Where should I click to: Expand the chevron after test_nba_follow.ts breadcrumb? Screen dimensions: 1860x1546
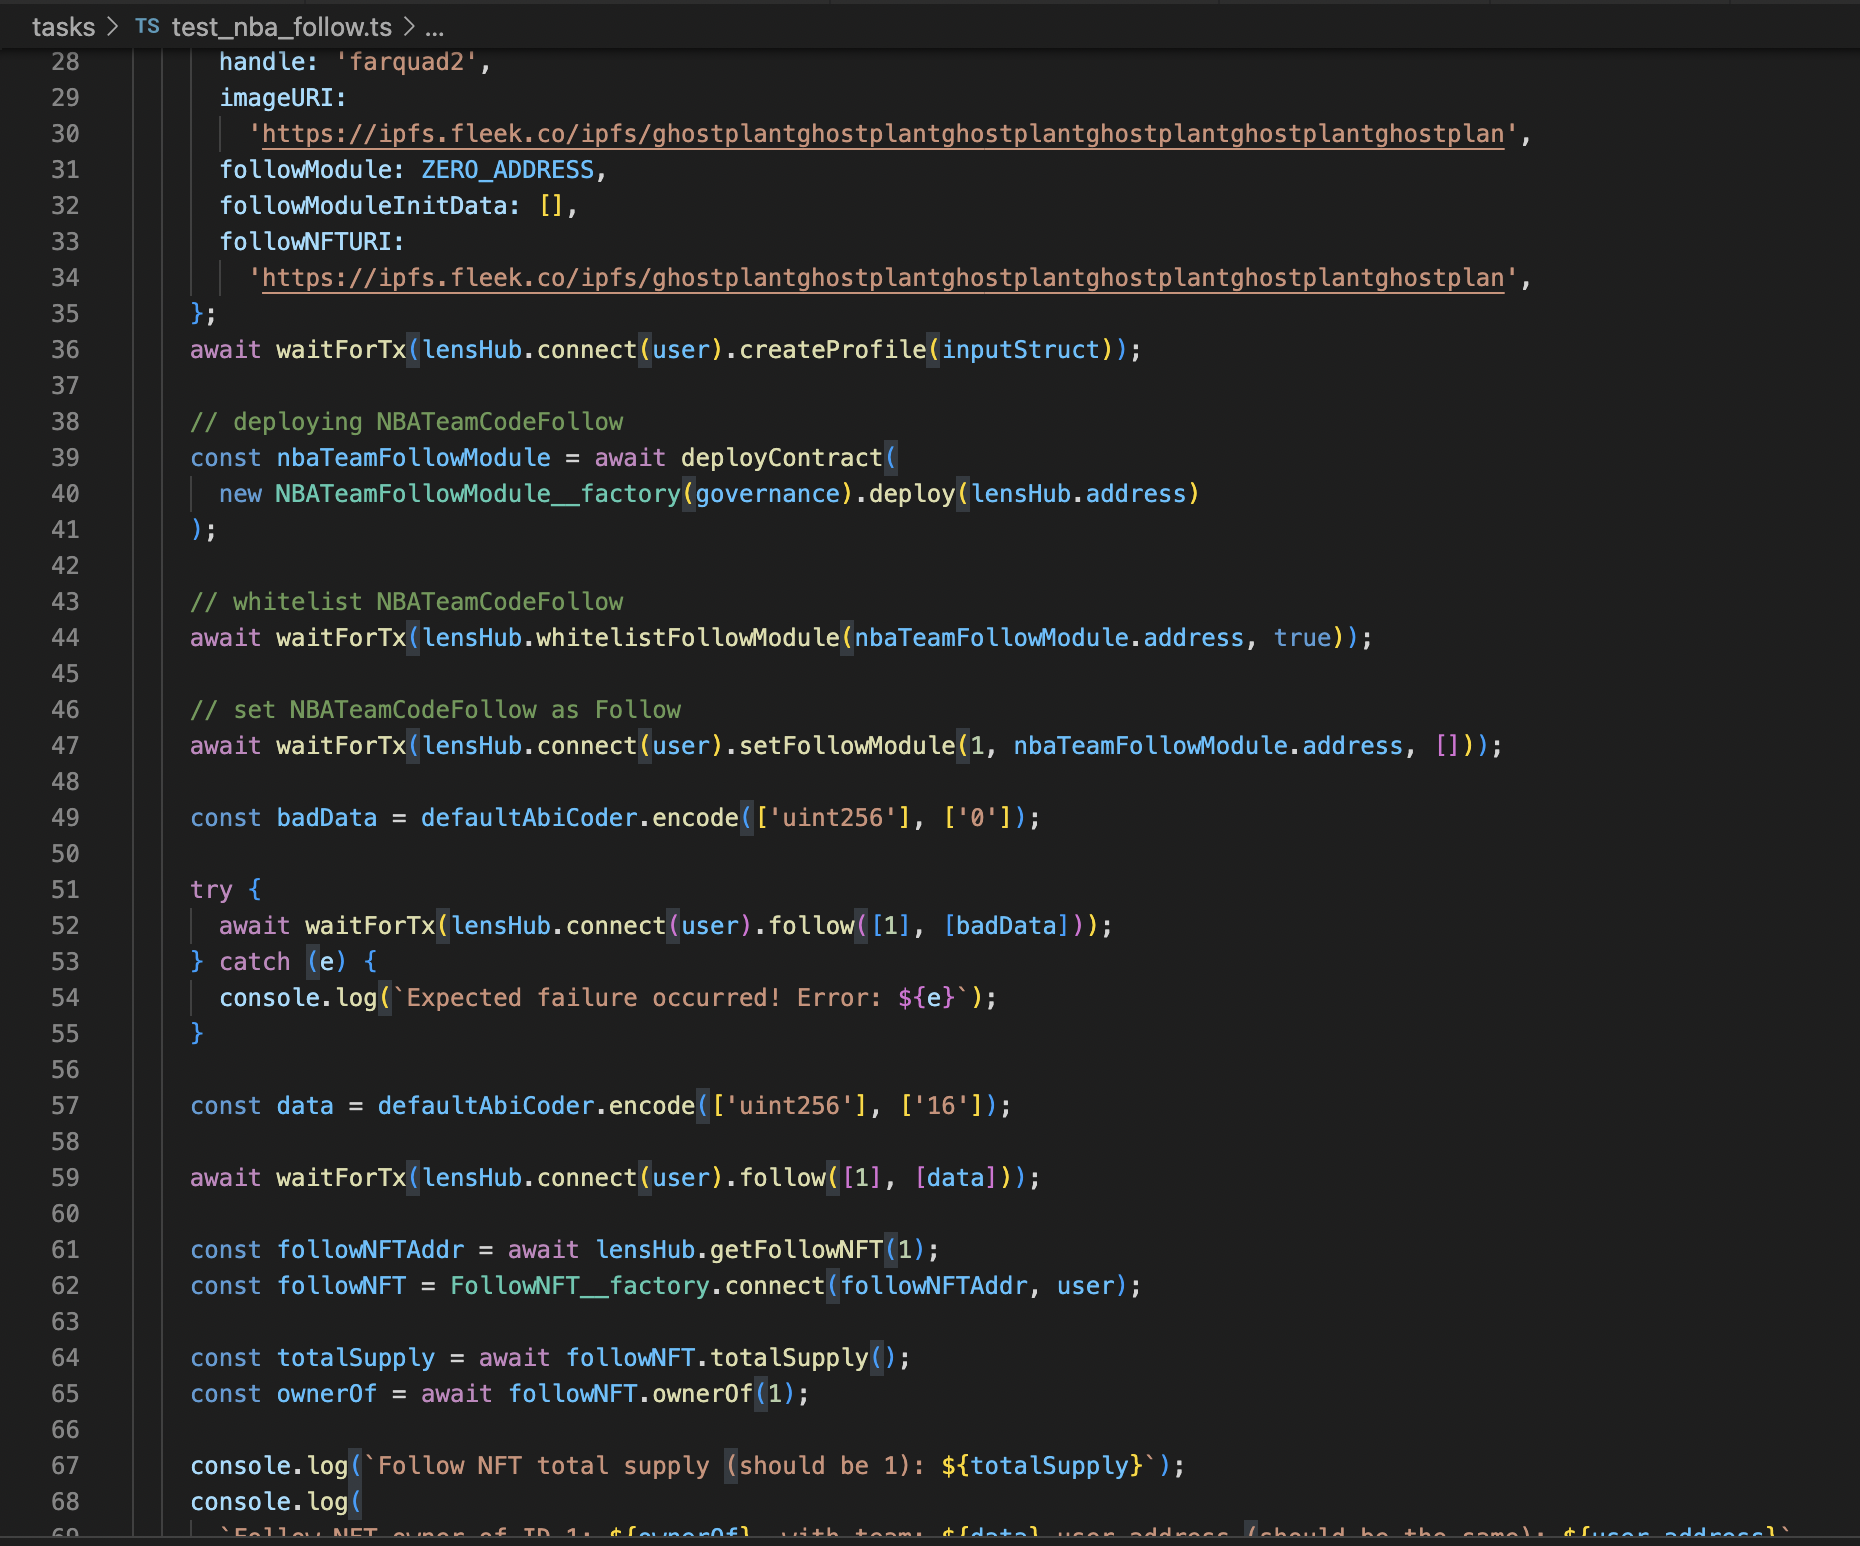point(408,27)
